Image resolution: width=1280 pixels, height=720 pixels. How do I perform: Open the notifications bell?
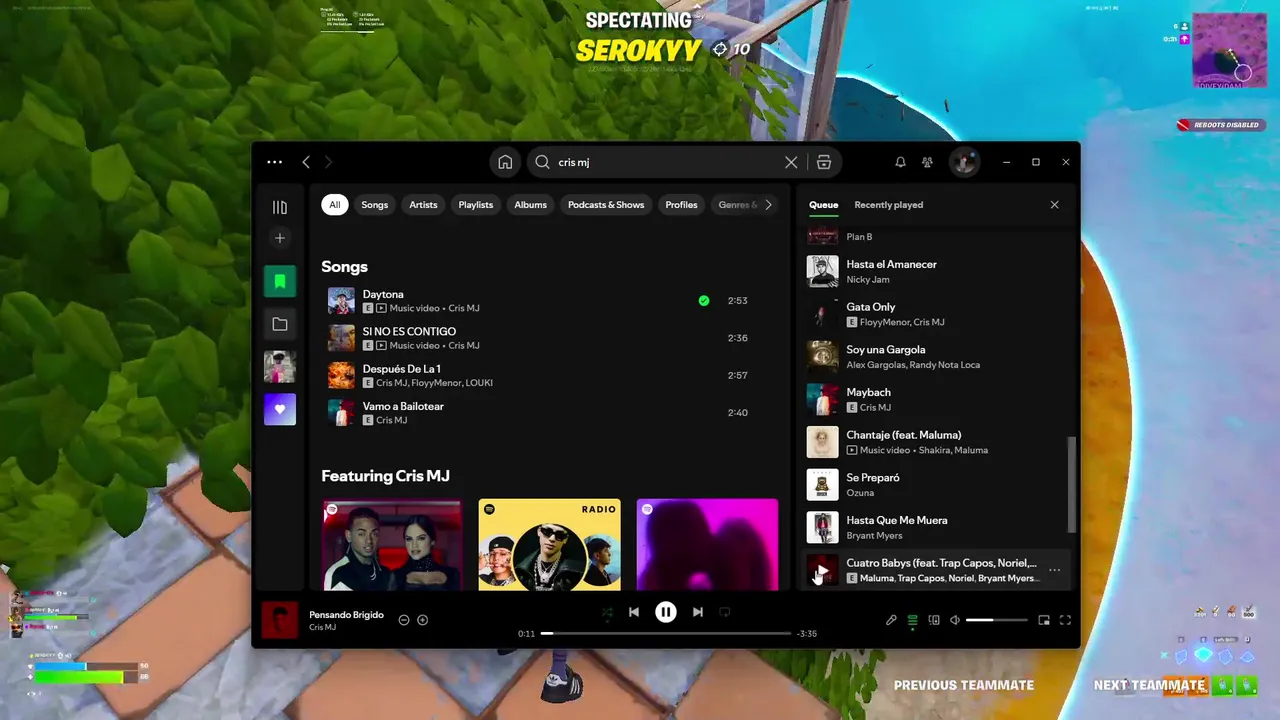coord(900,162)
